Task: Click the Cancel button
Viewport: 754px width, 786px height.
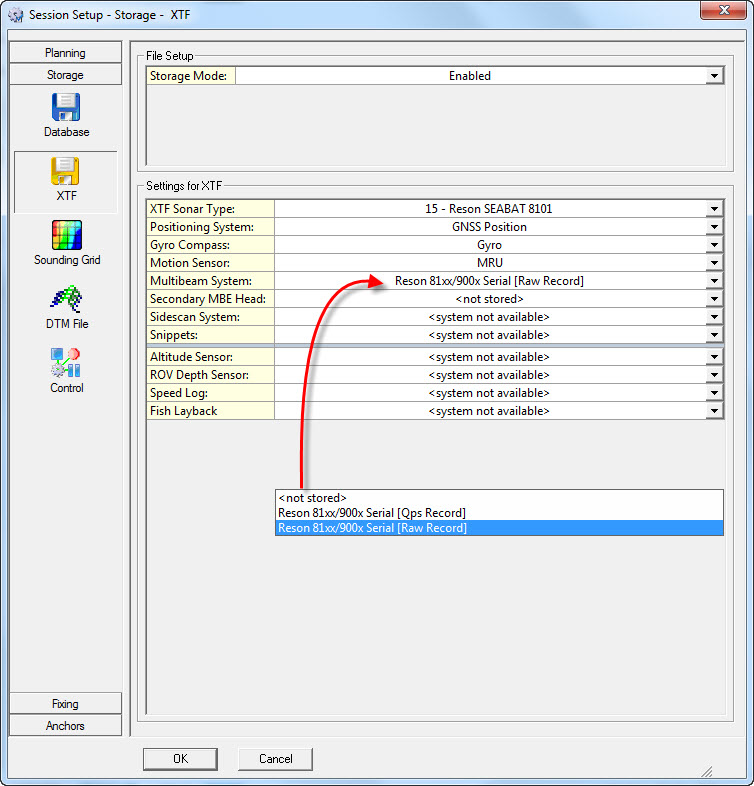Action: pos(275,759)
